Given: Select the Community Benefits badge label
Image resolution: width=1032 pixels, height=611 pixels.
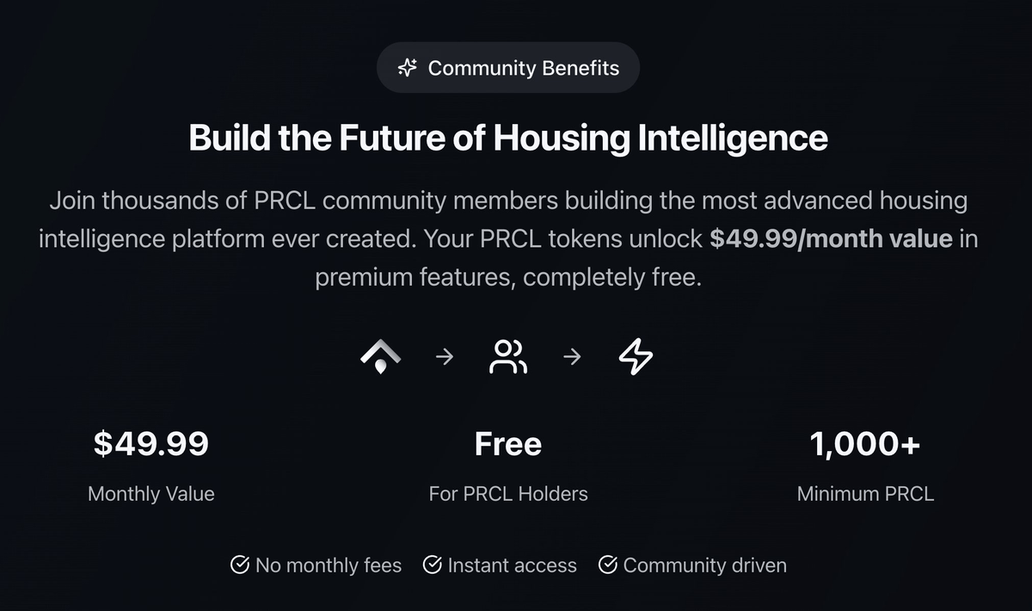Looking at the screenshot, I should (523, 68).
